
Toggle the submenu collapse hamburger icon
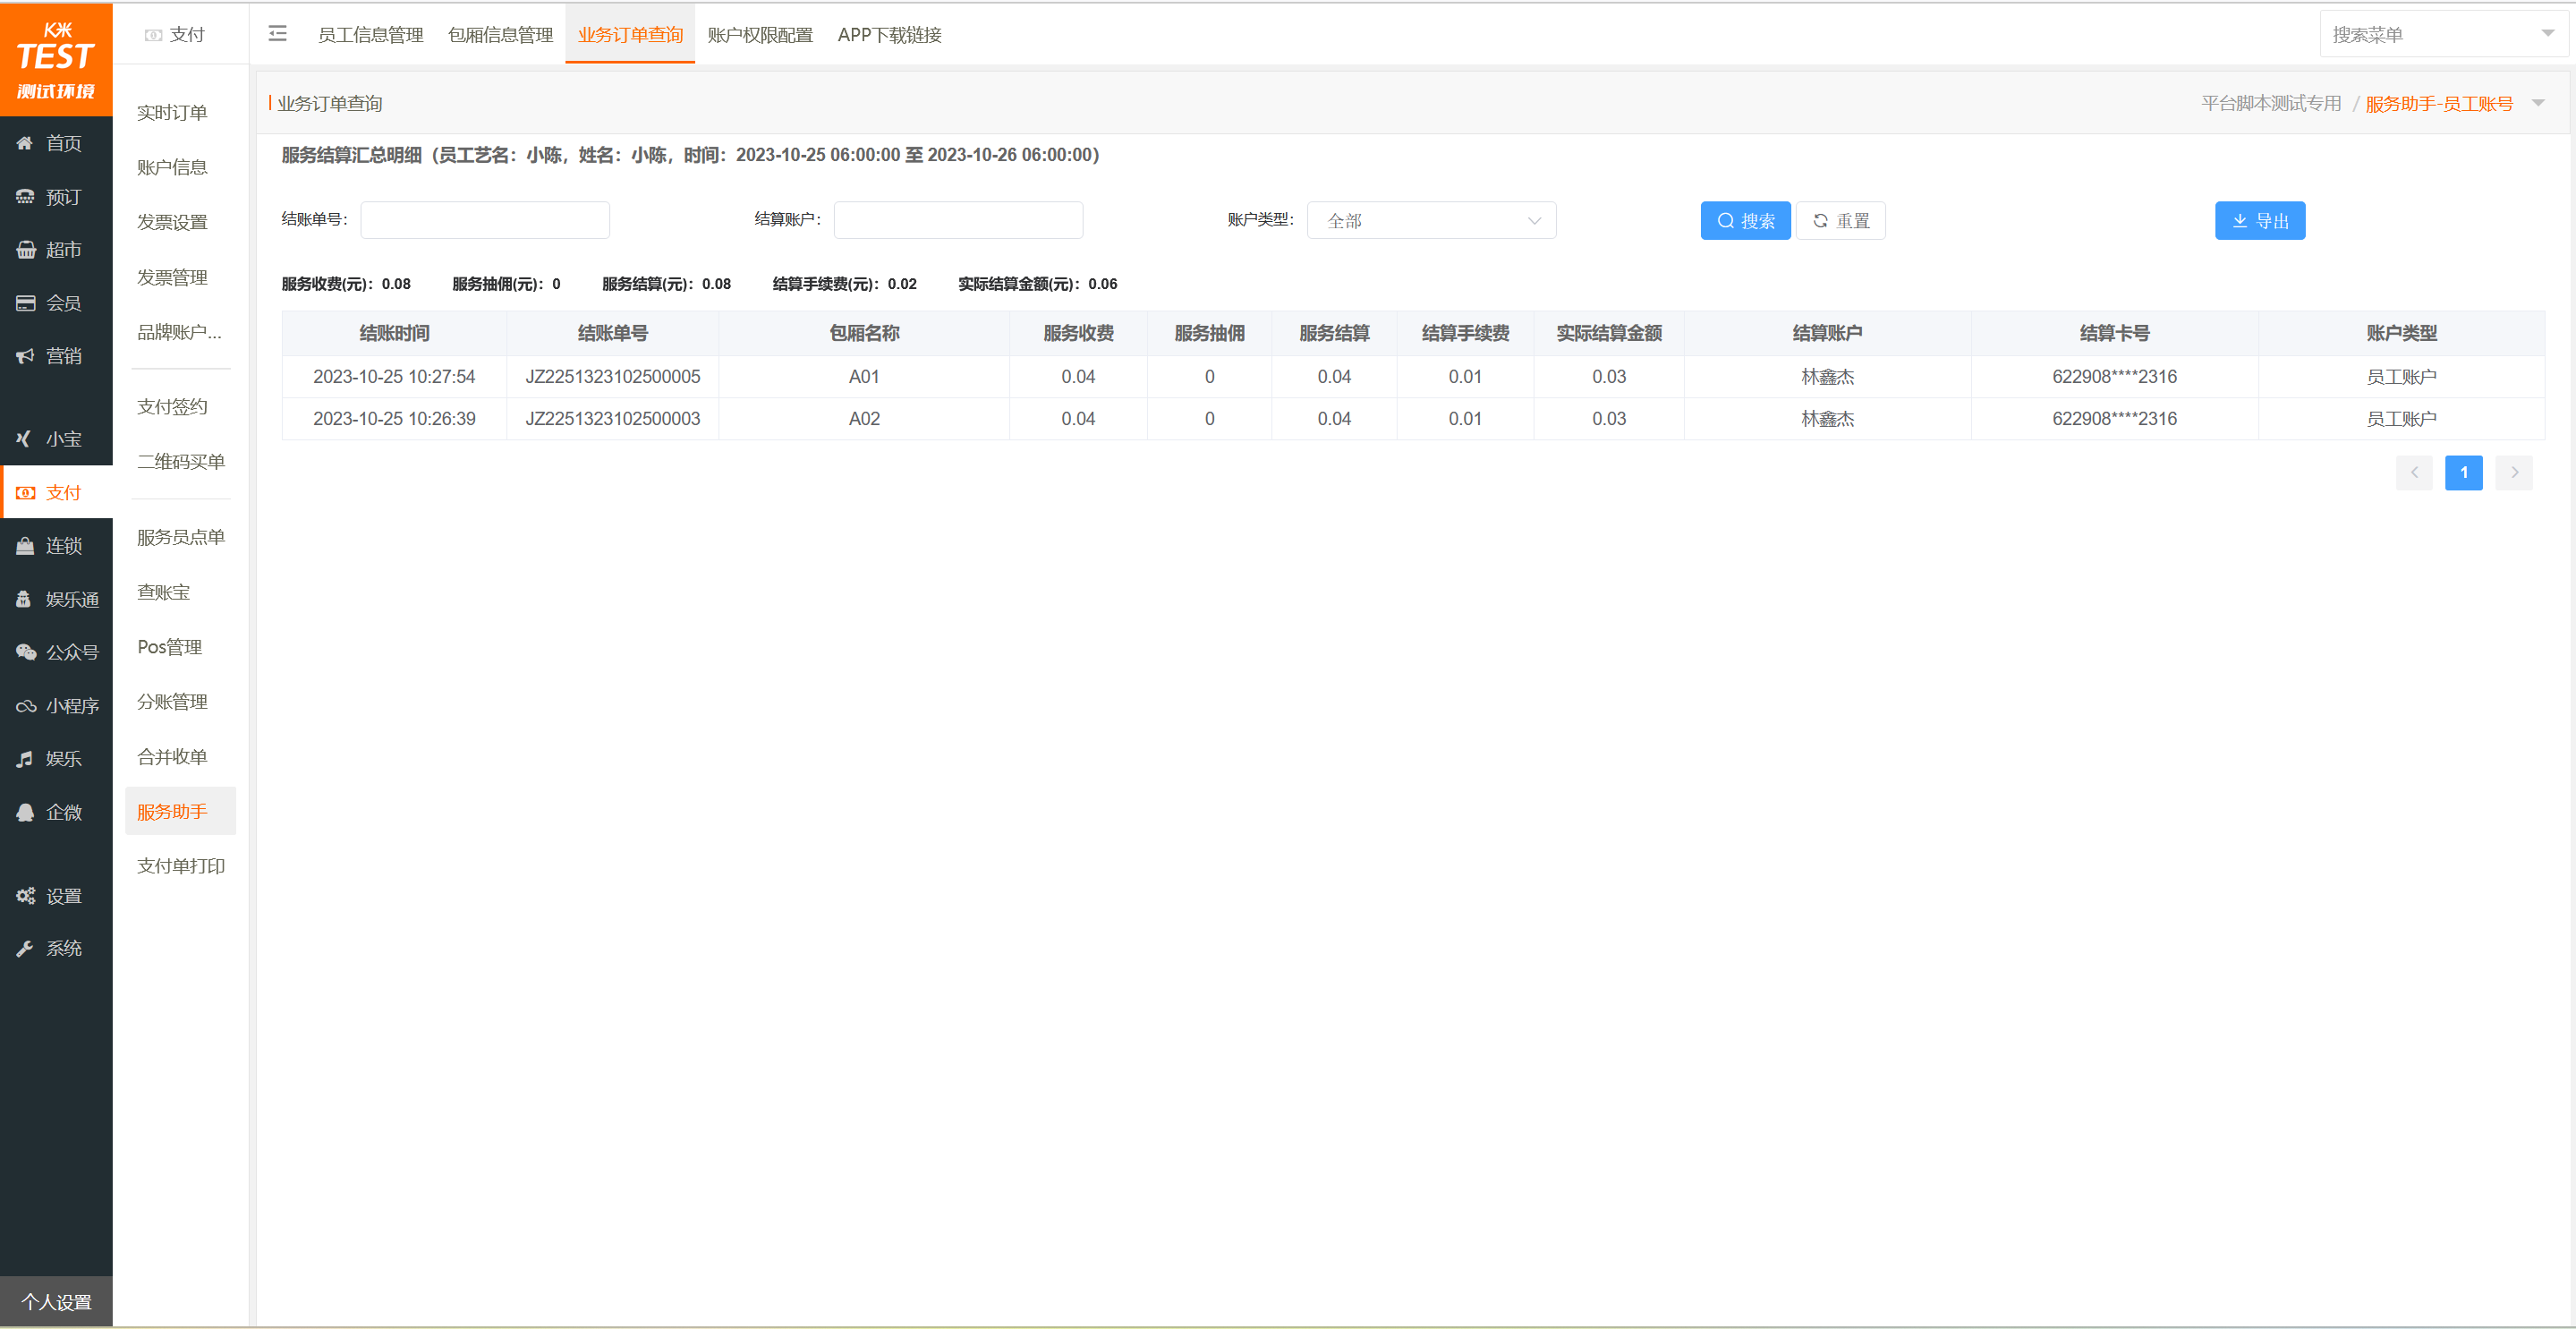(278, 34)
